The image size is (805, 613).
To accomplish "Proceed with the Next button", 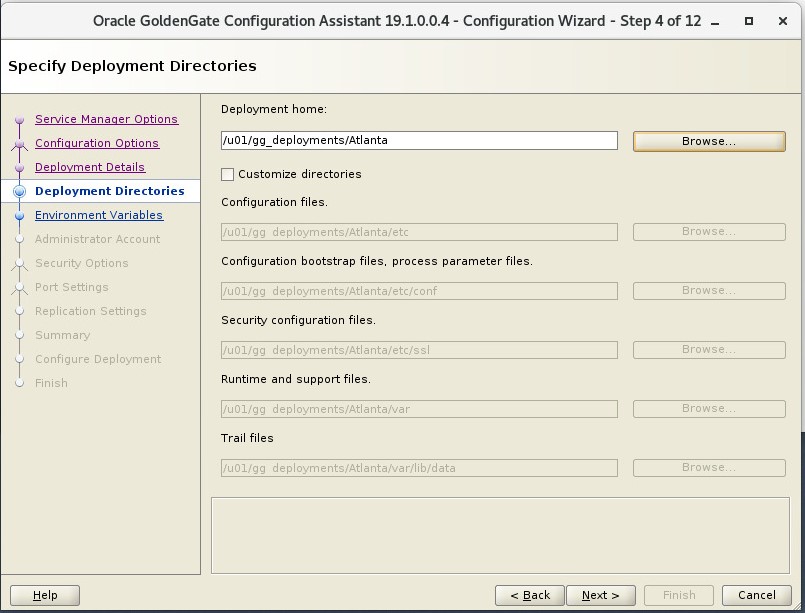I will pyautogui.click(x=601, y=596).
